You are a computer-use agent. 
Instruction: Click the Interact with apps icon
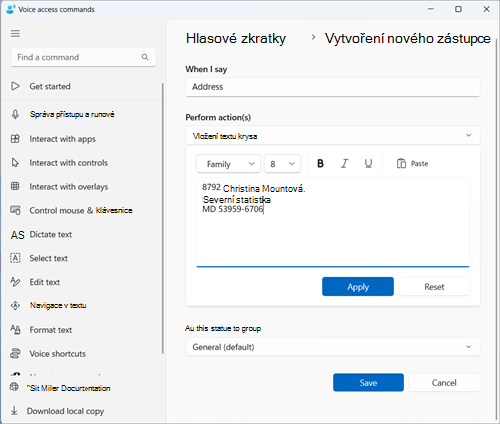tap(15, 139)
